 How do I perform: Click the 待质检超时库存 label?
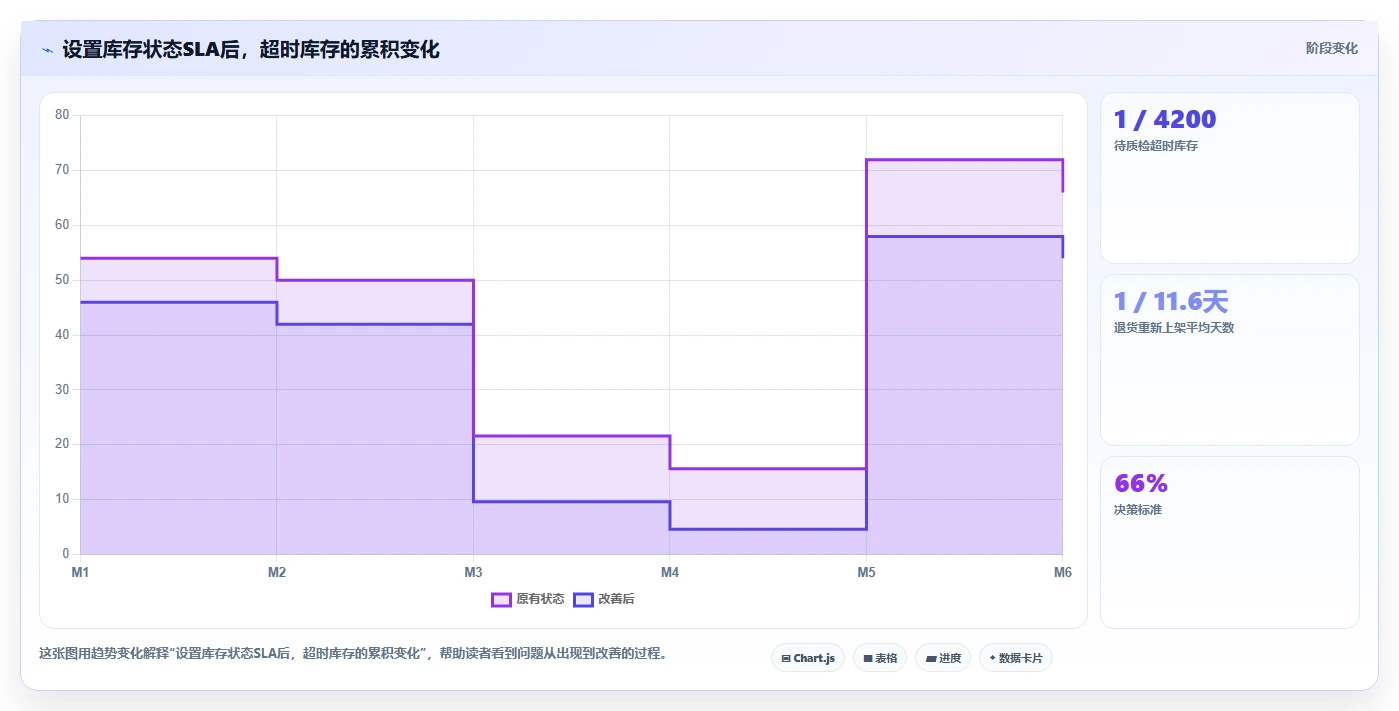[x=1155, y=146]
